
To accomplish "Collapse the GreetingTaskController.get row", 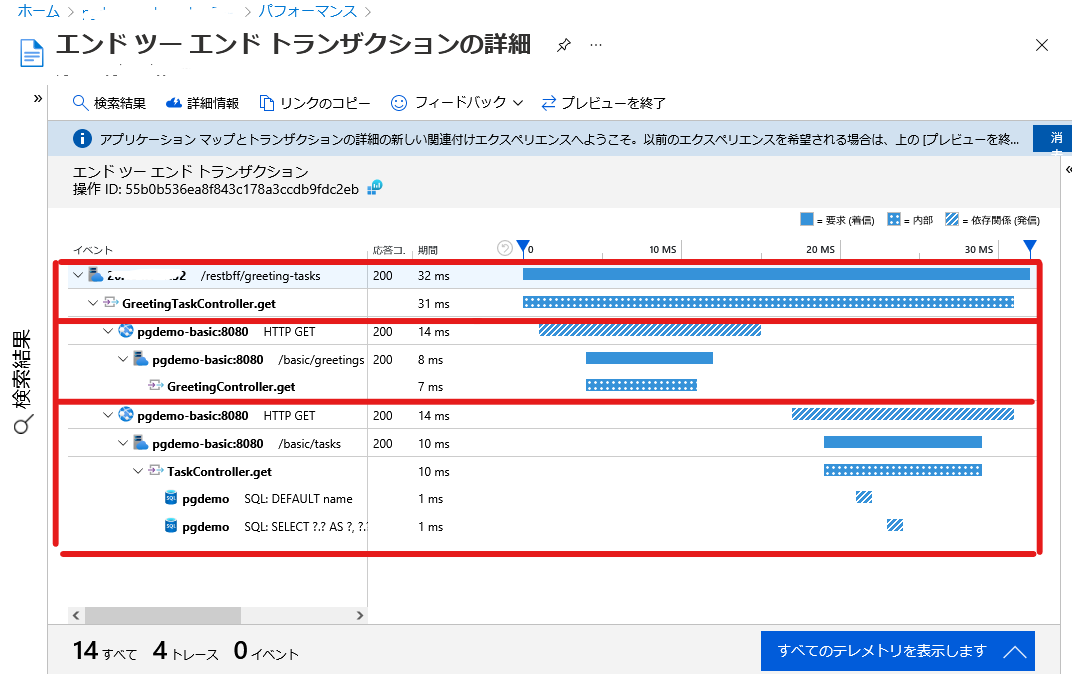I will click(93, 303).
